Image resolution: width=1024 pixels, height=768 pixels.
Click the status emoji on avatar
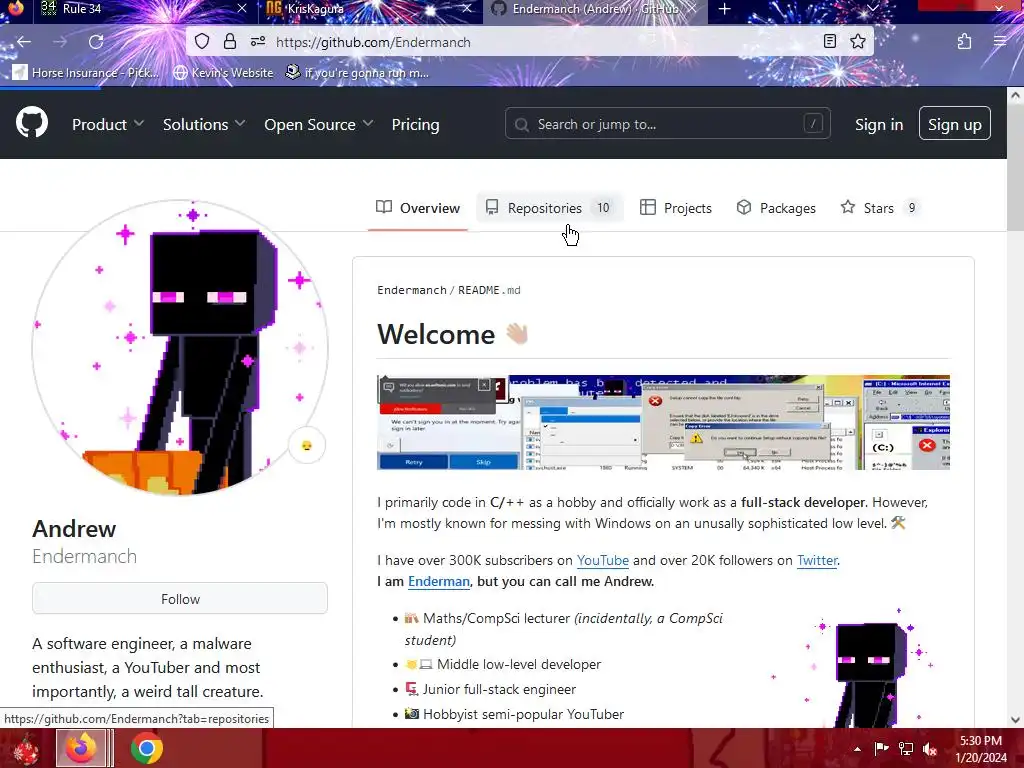tap(306, 446)
